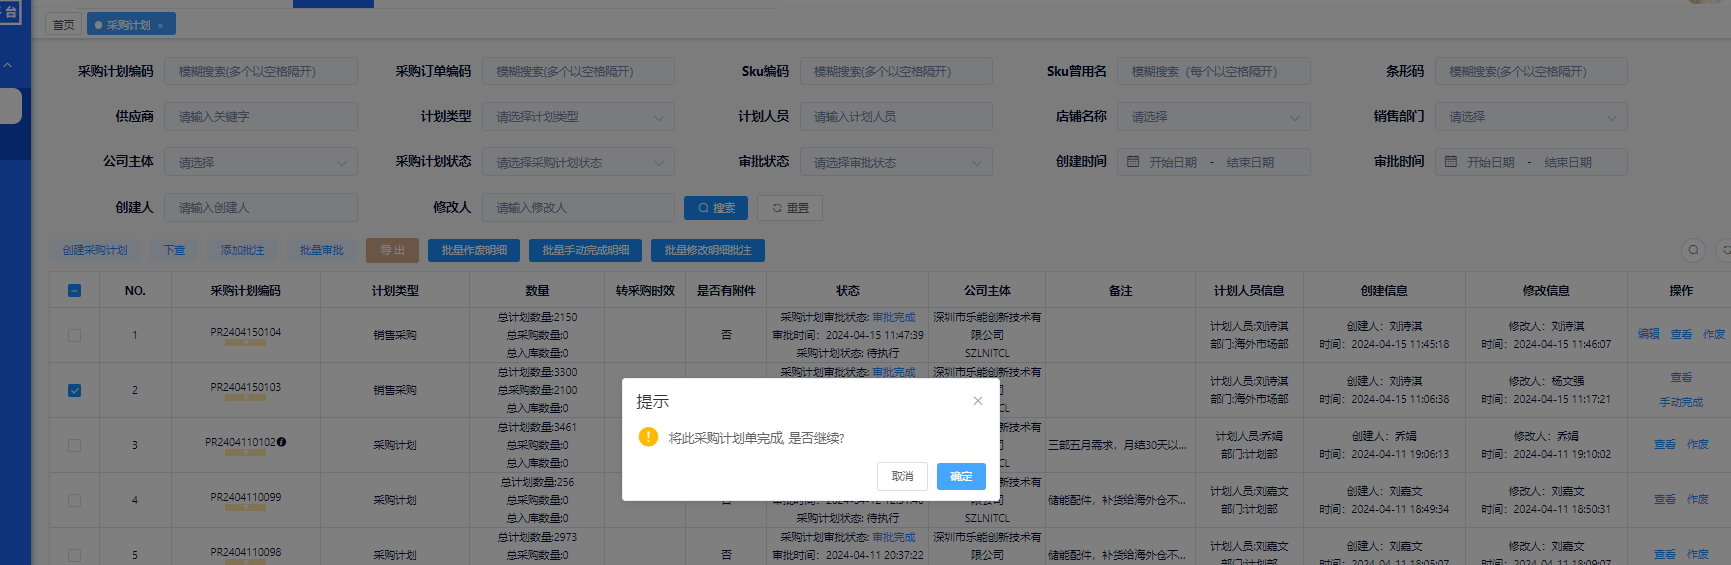Click 批量修改明细批注 button
The height and width of the screenshot is (565, 1731).
pyautogui.click(x=708, y=250)
